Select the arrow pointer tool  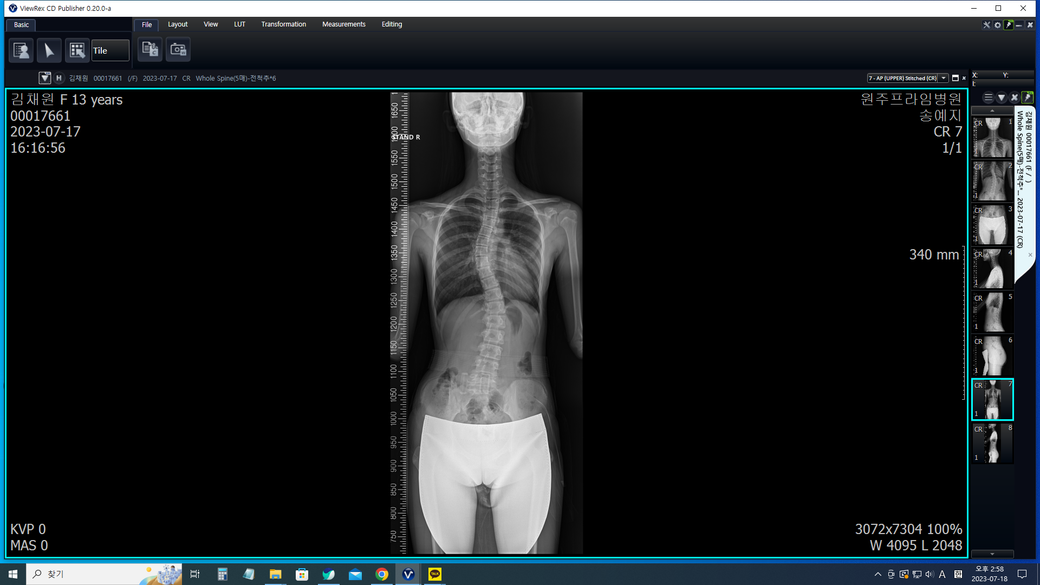[49, 50]
